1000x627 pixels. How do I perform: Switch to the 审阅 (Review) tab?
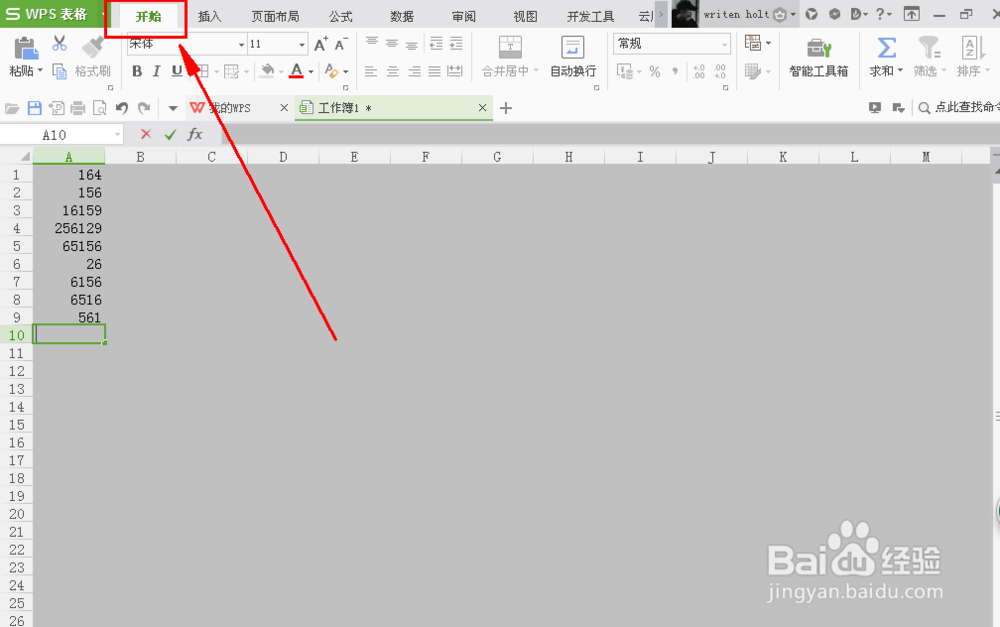click(464, 17)
